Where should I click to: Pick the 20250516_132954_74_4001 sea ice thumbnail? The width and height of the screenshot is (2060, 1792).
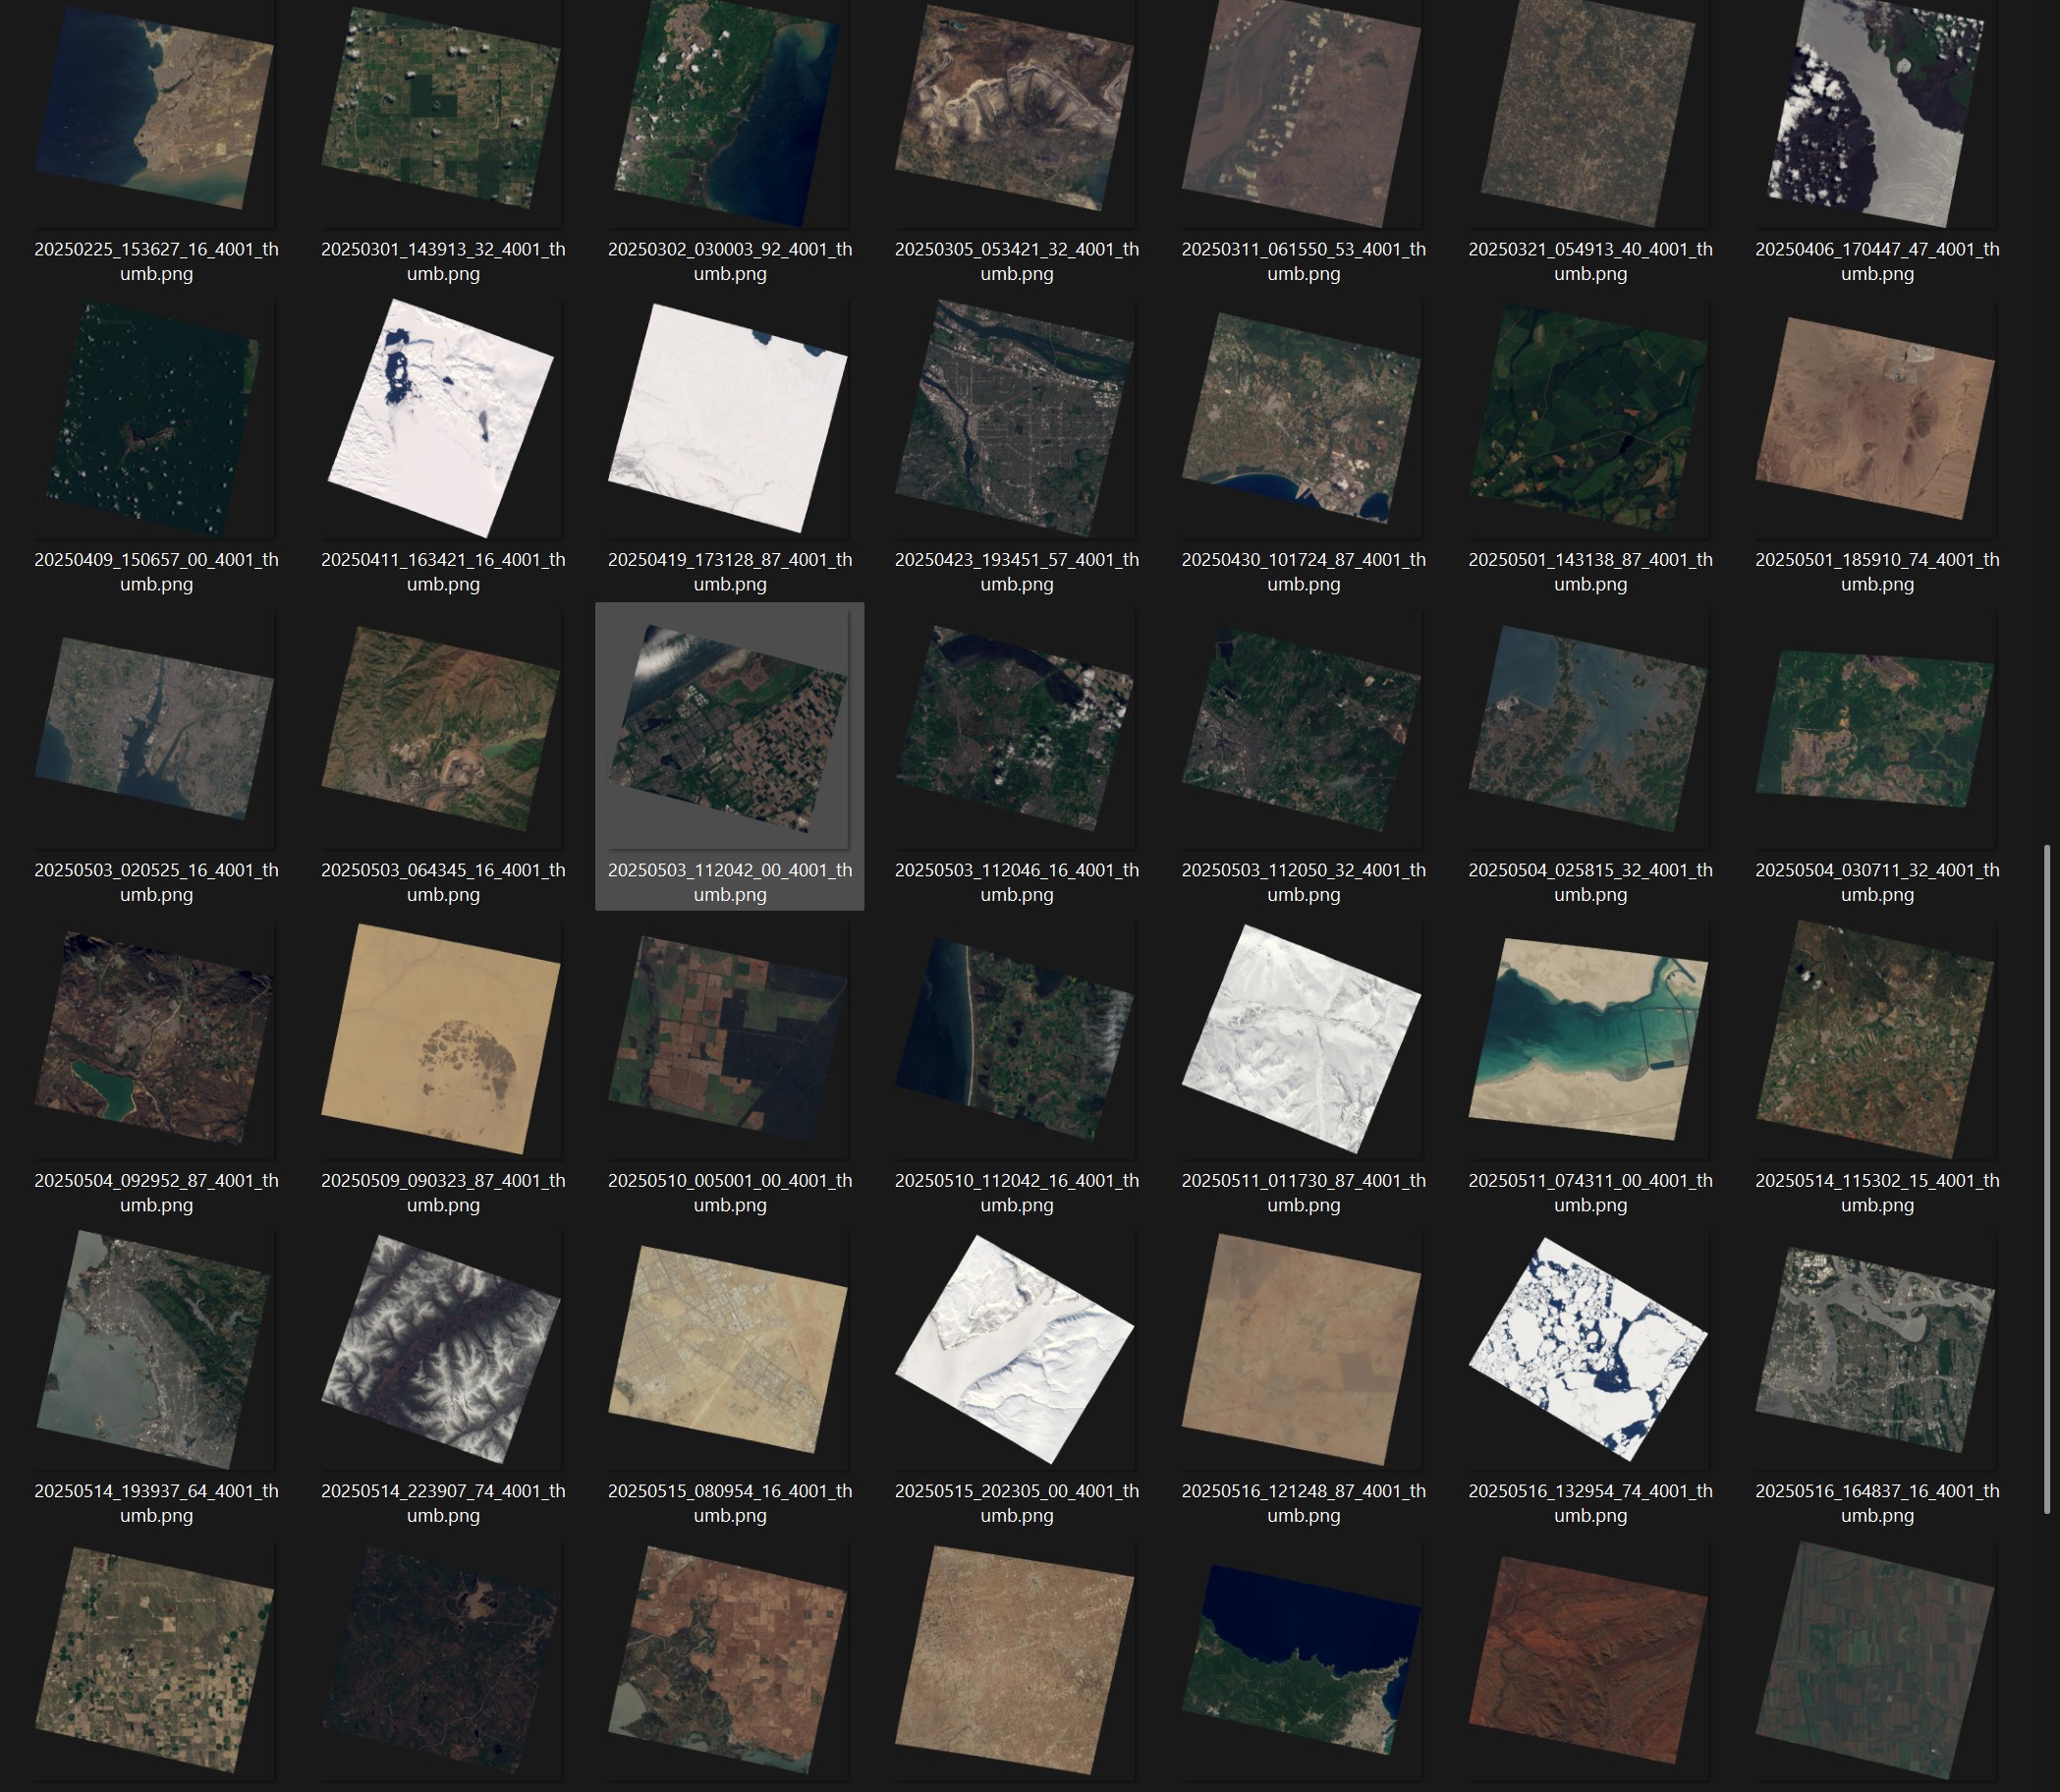[x=1589, y=1350]
